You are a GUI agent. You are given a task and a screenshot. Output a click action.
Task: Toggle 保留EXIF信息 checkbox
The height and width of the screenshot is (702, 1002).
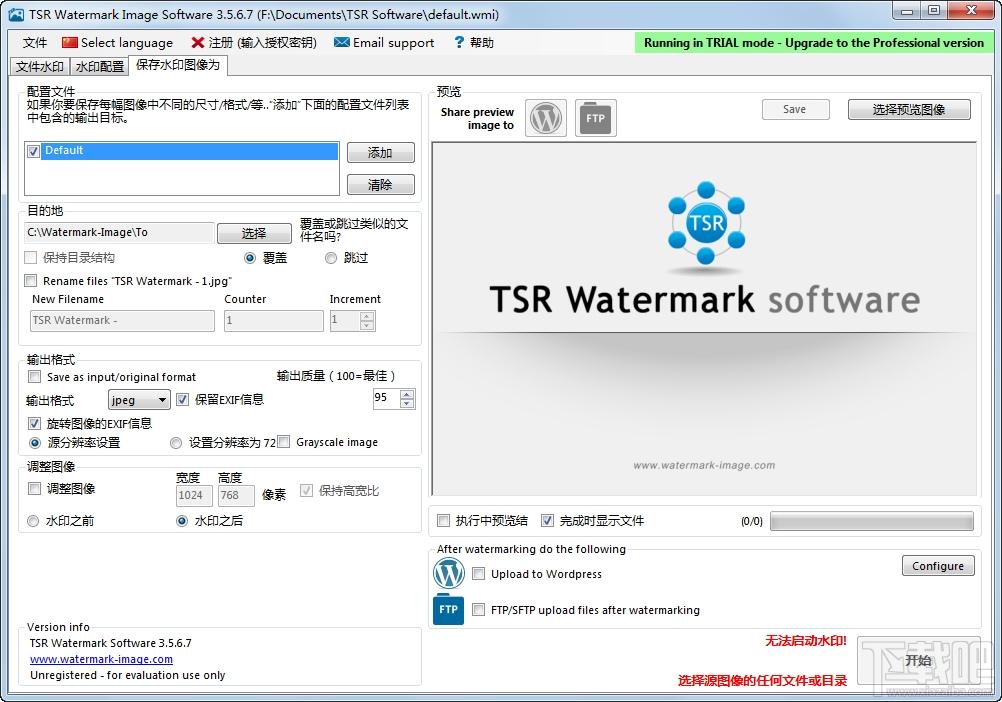(183, 400)
